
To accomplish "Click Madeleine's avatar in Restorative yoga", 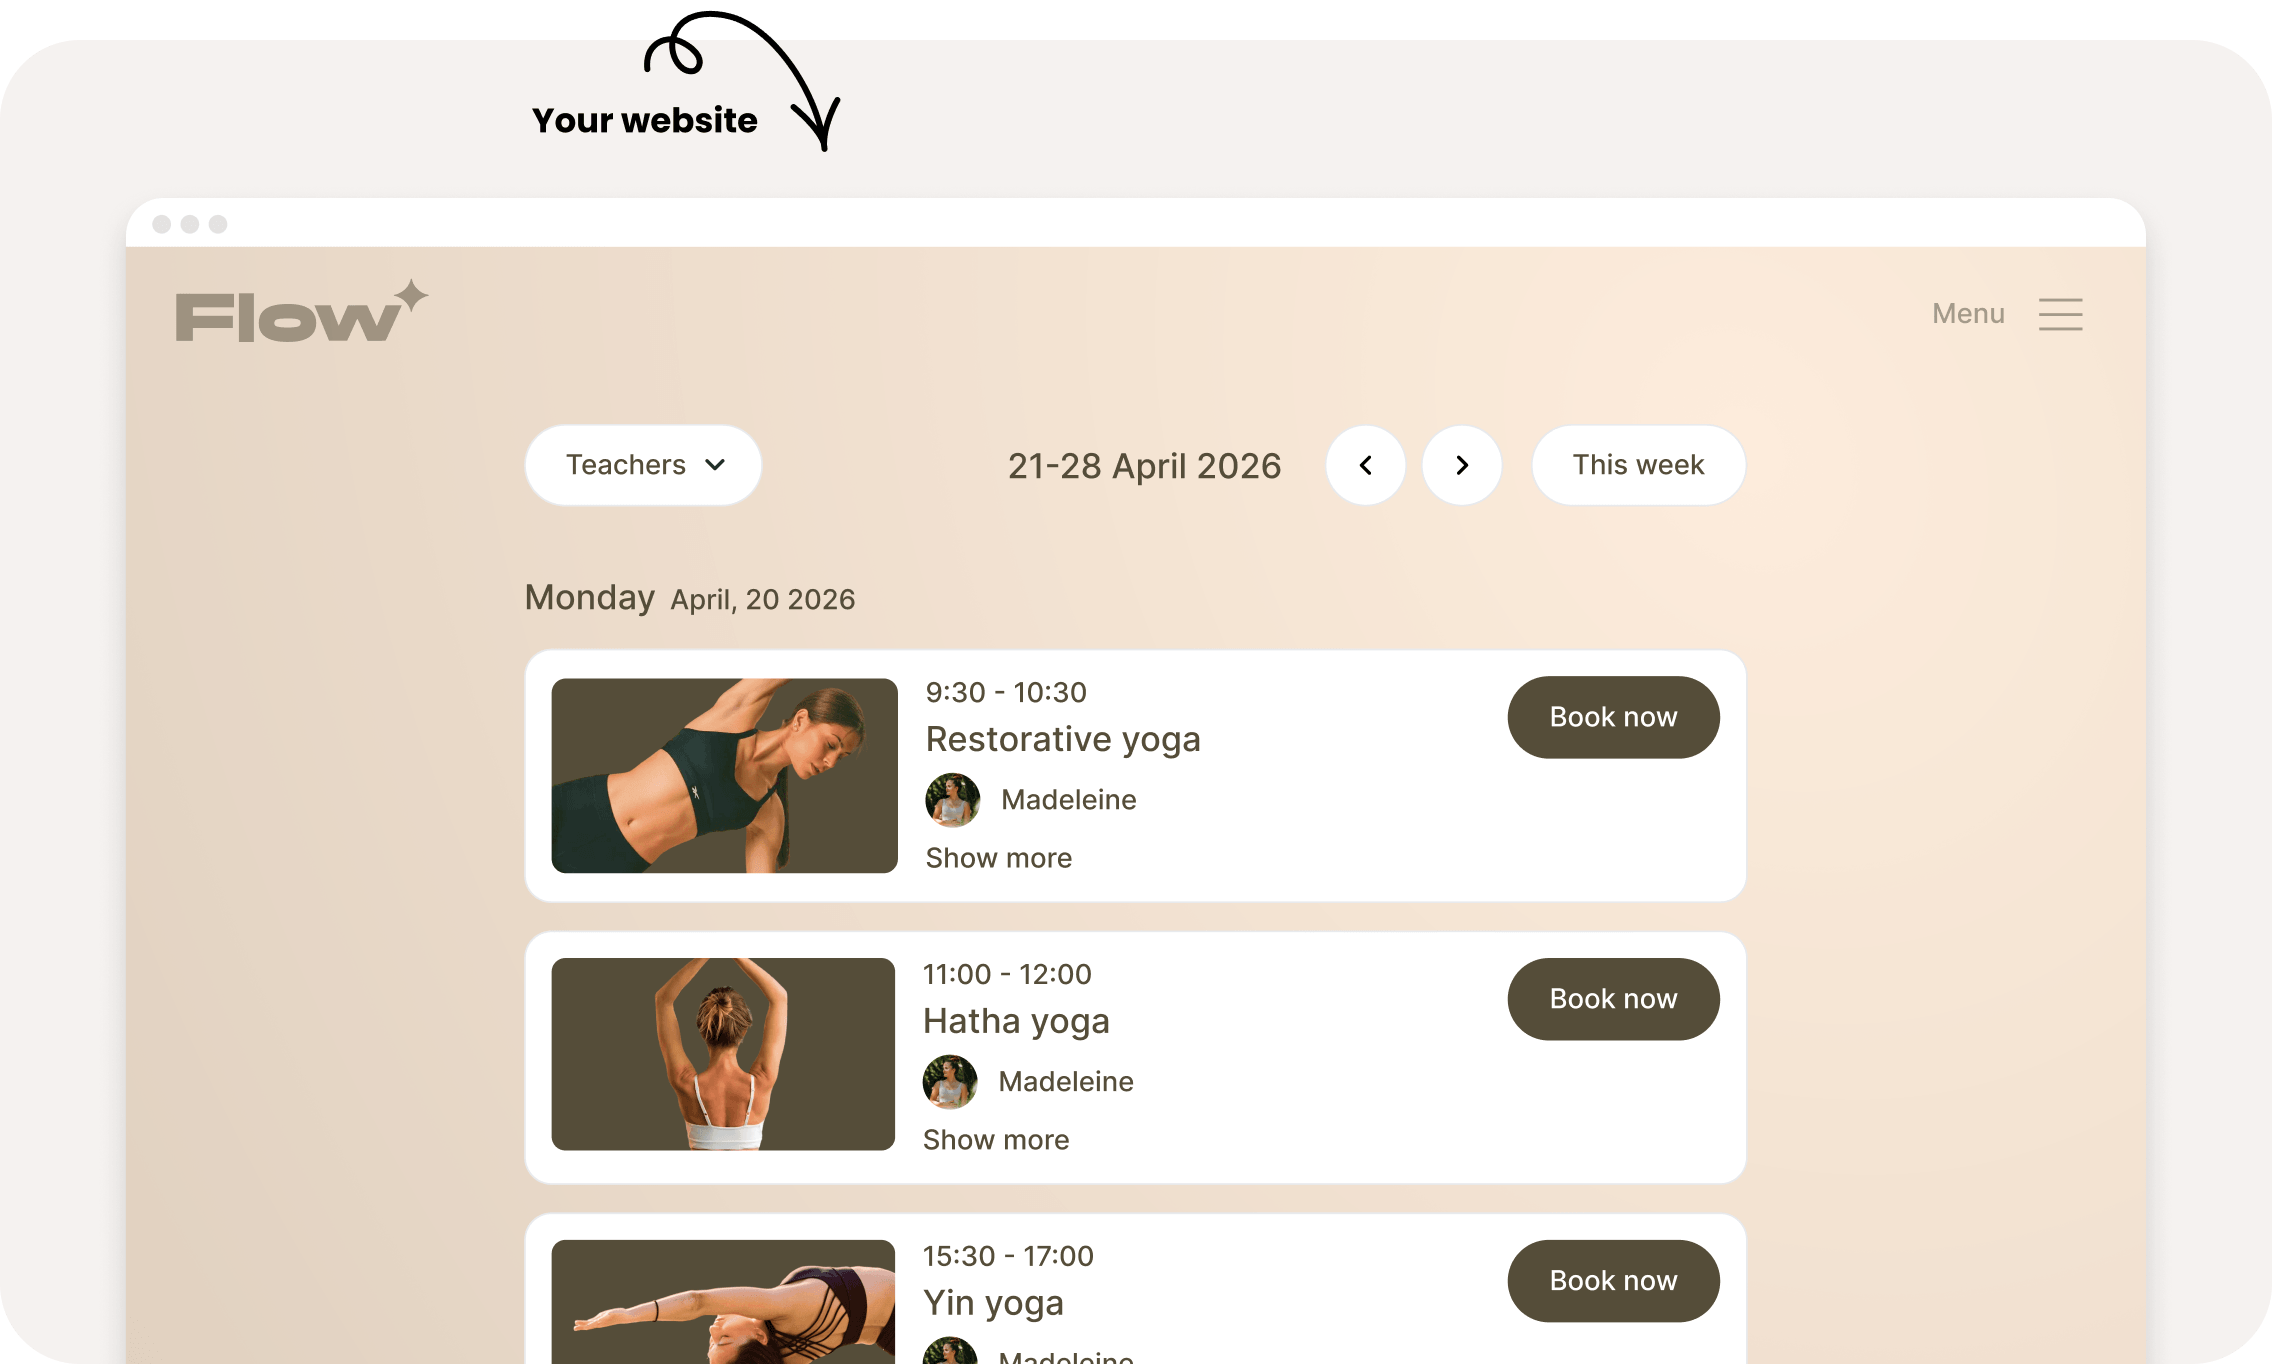I will click(x=952, y=799).
